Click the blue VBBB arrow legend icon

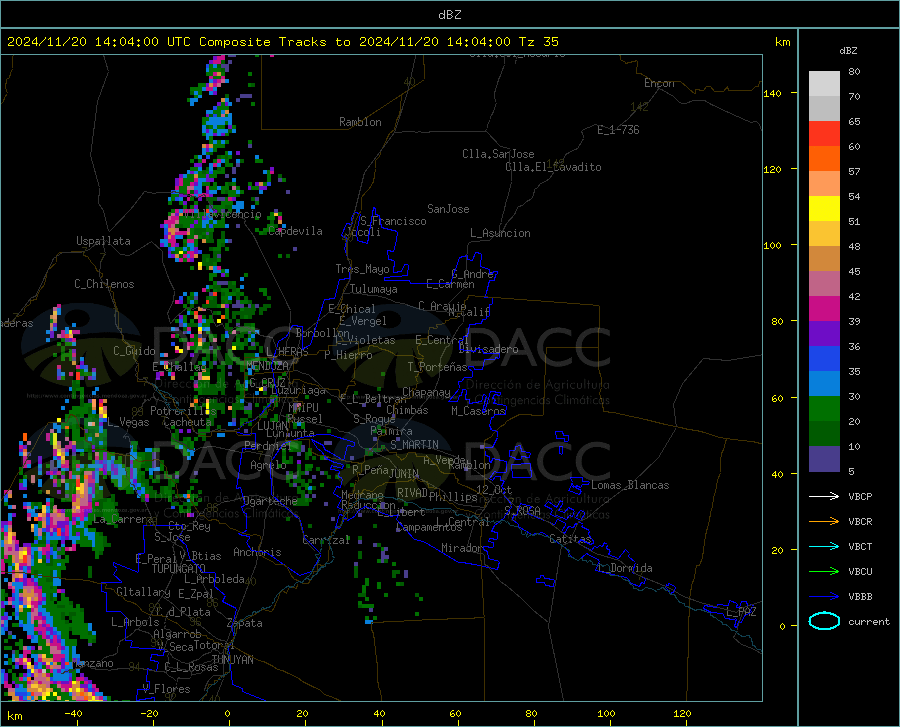[x=824, y=597]
